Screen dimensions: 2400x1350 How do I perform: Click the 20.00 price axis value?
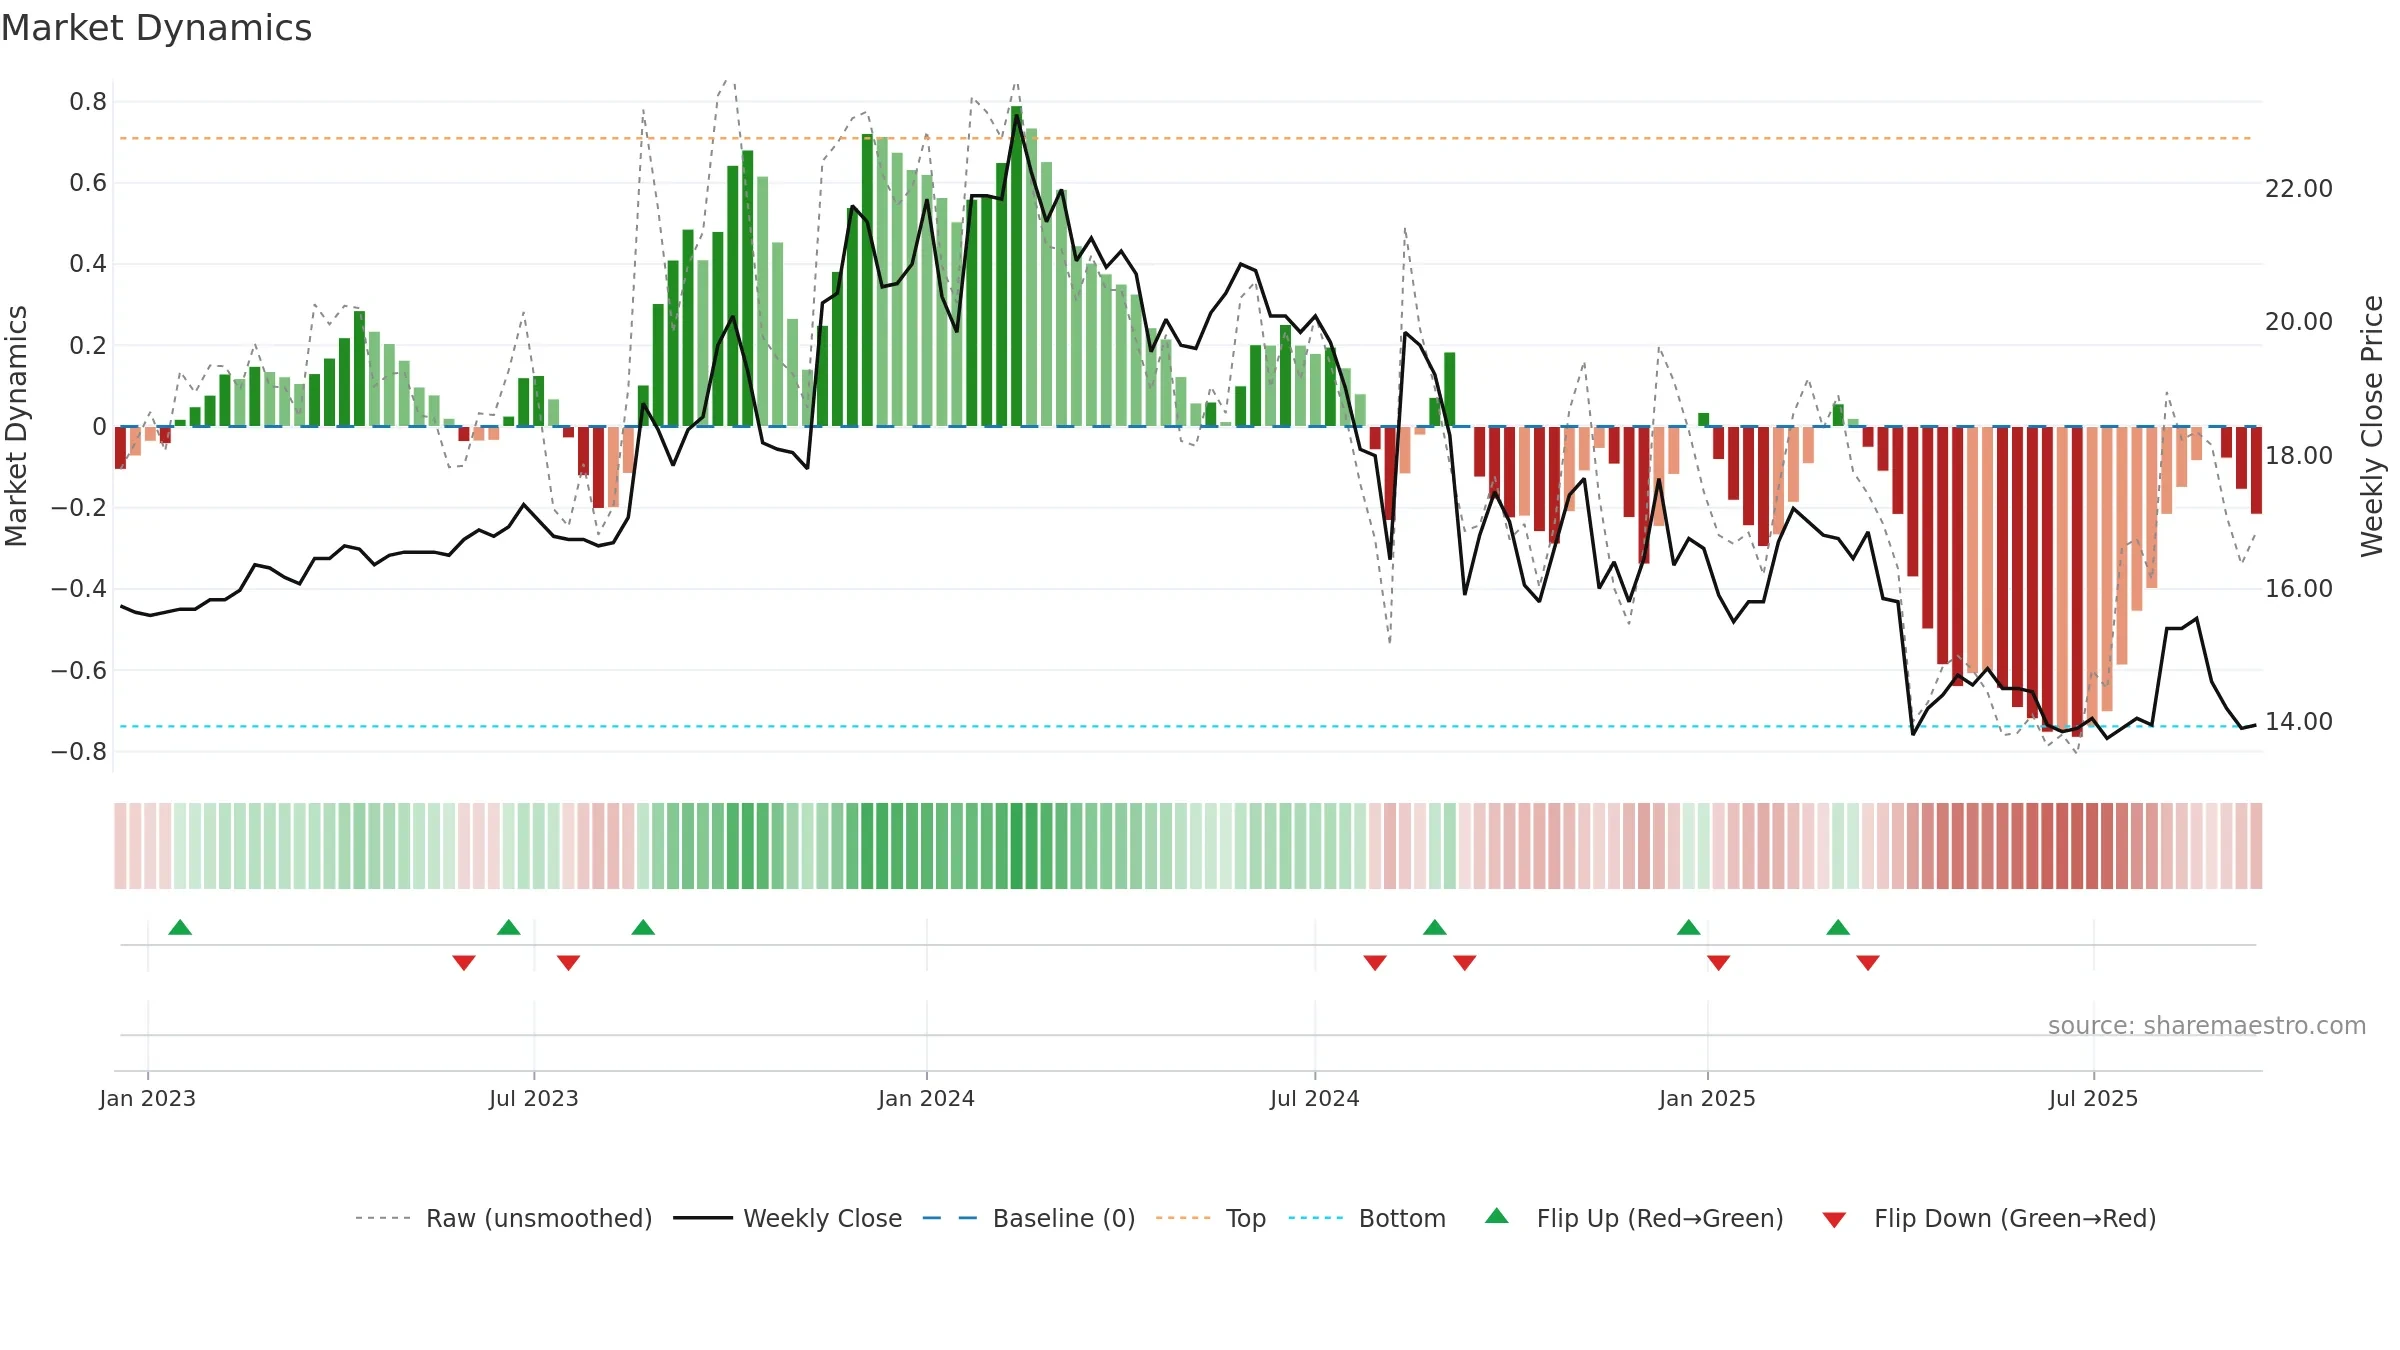pos(2299,322)
